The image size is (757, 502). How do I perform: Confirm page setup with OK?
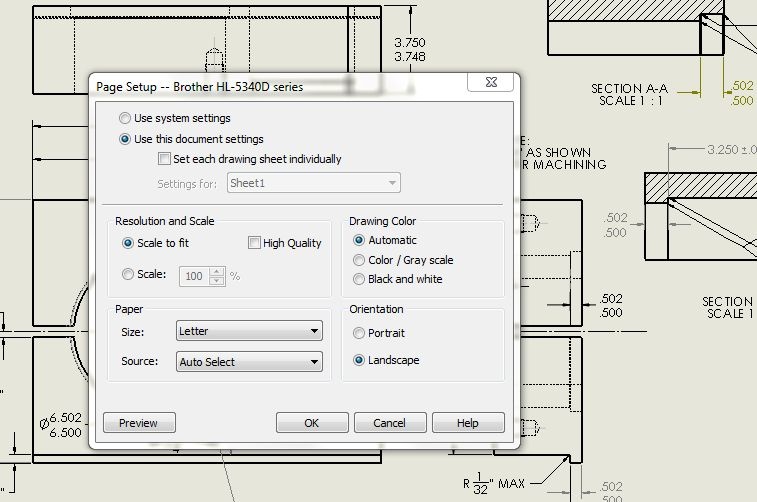(312, 423)
